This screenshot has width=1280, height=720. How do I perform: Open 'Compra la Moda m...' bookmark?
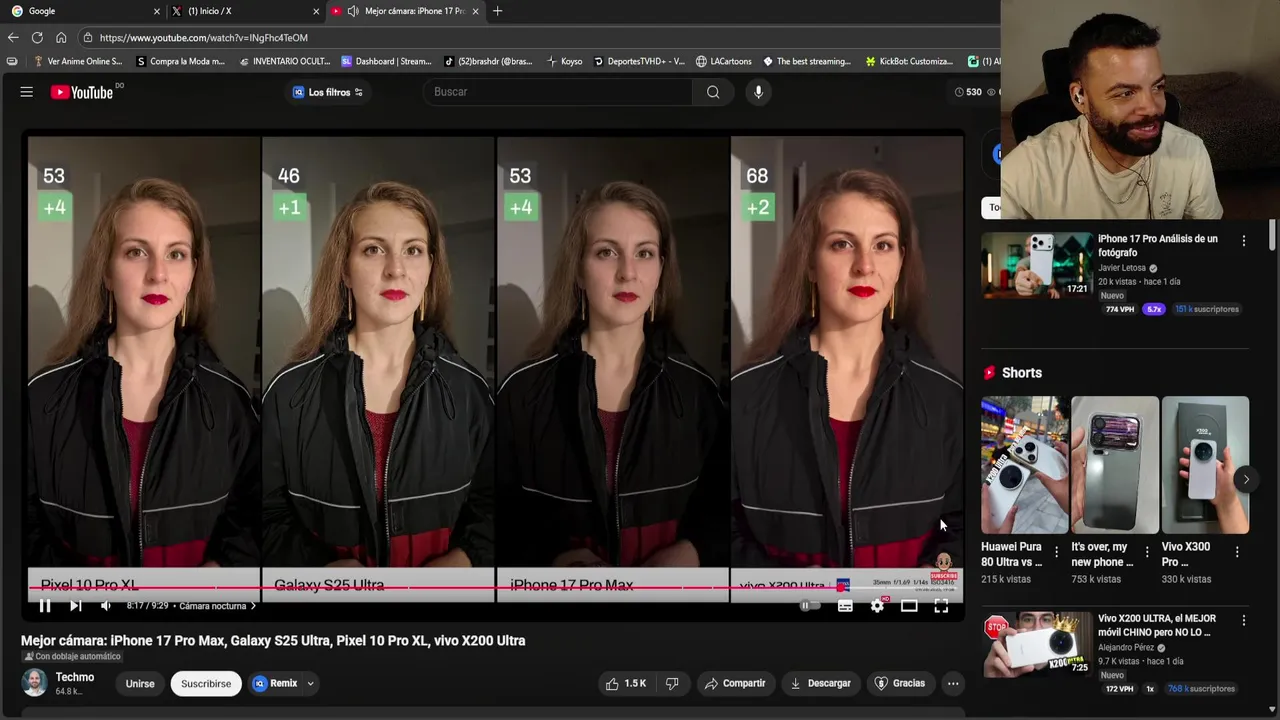point(180,61)
